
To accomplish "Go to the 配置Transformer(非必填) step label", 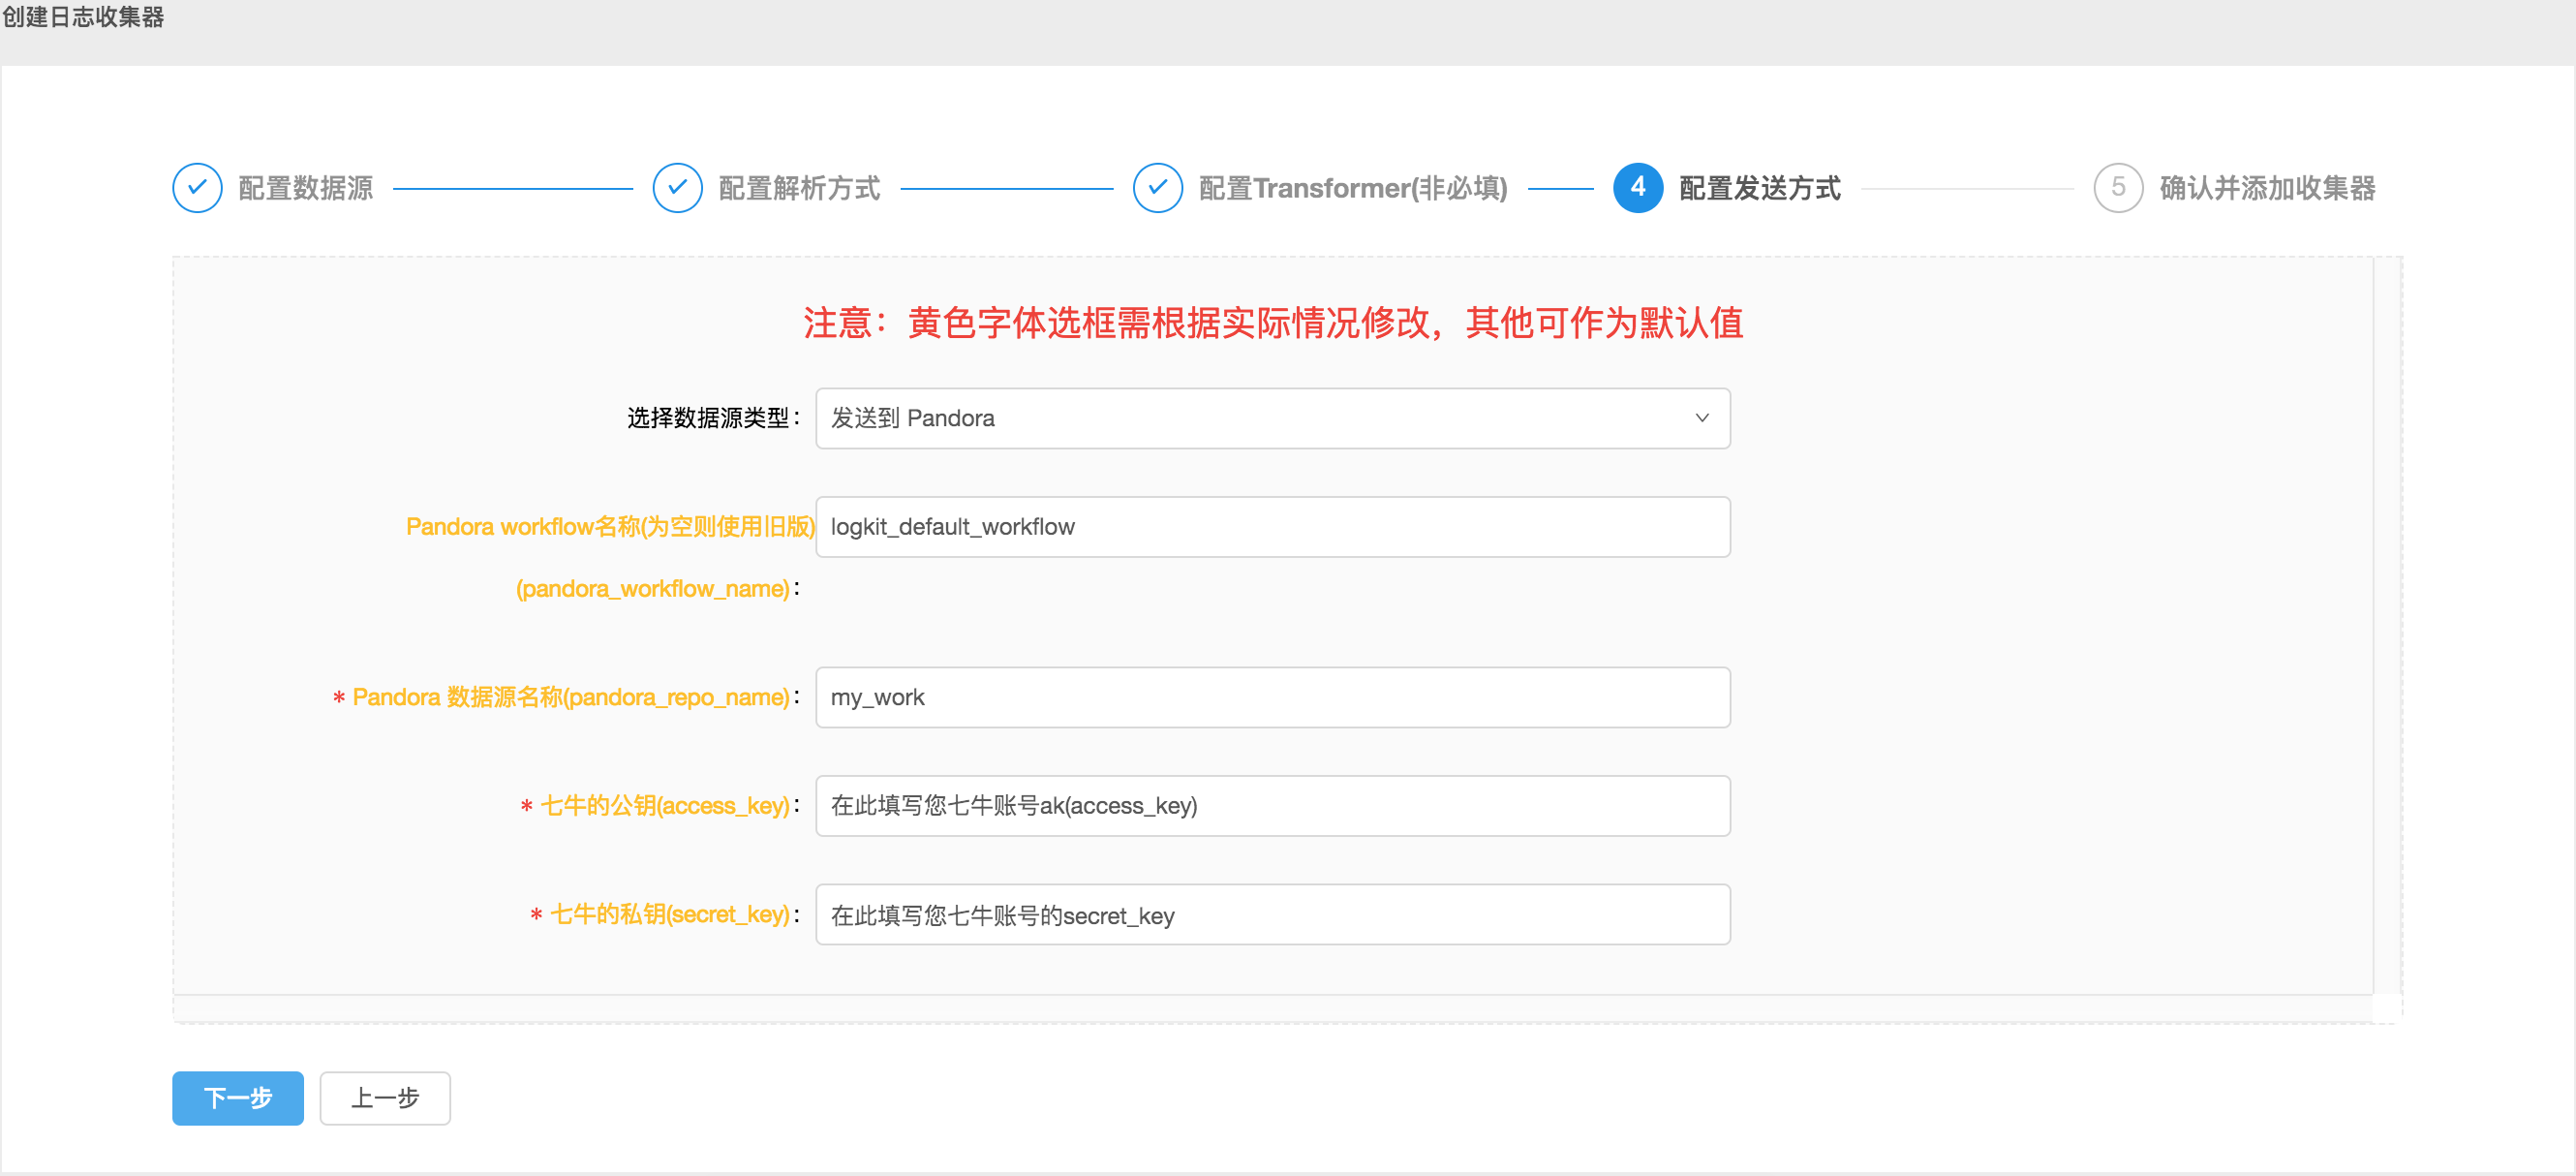I will pos(1352,188).
